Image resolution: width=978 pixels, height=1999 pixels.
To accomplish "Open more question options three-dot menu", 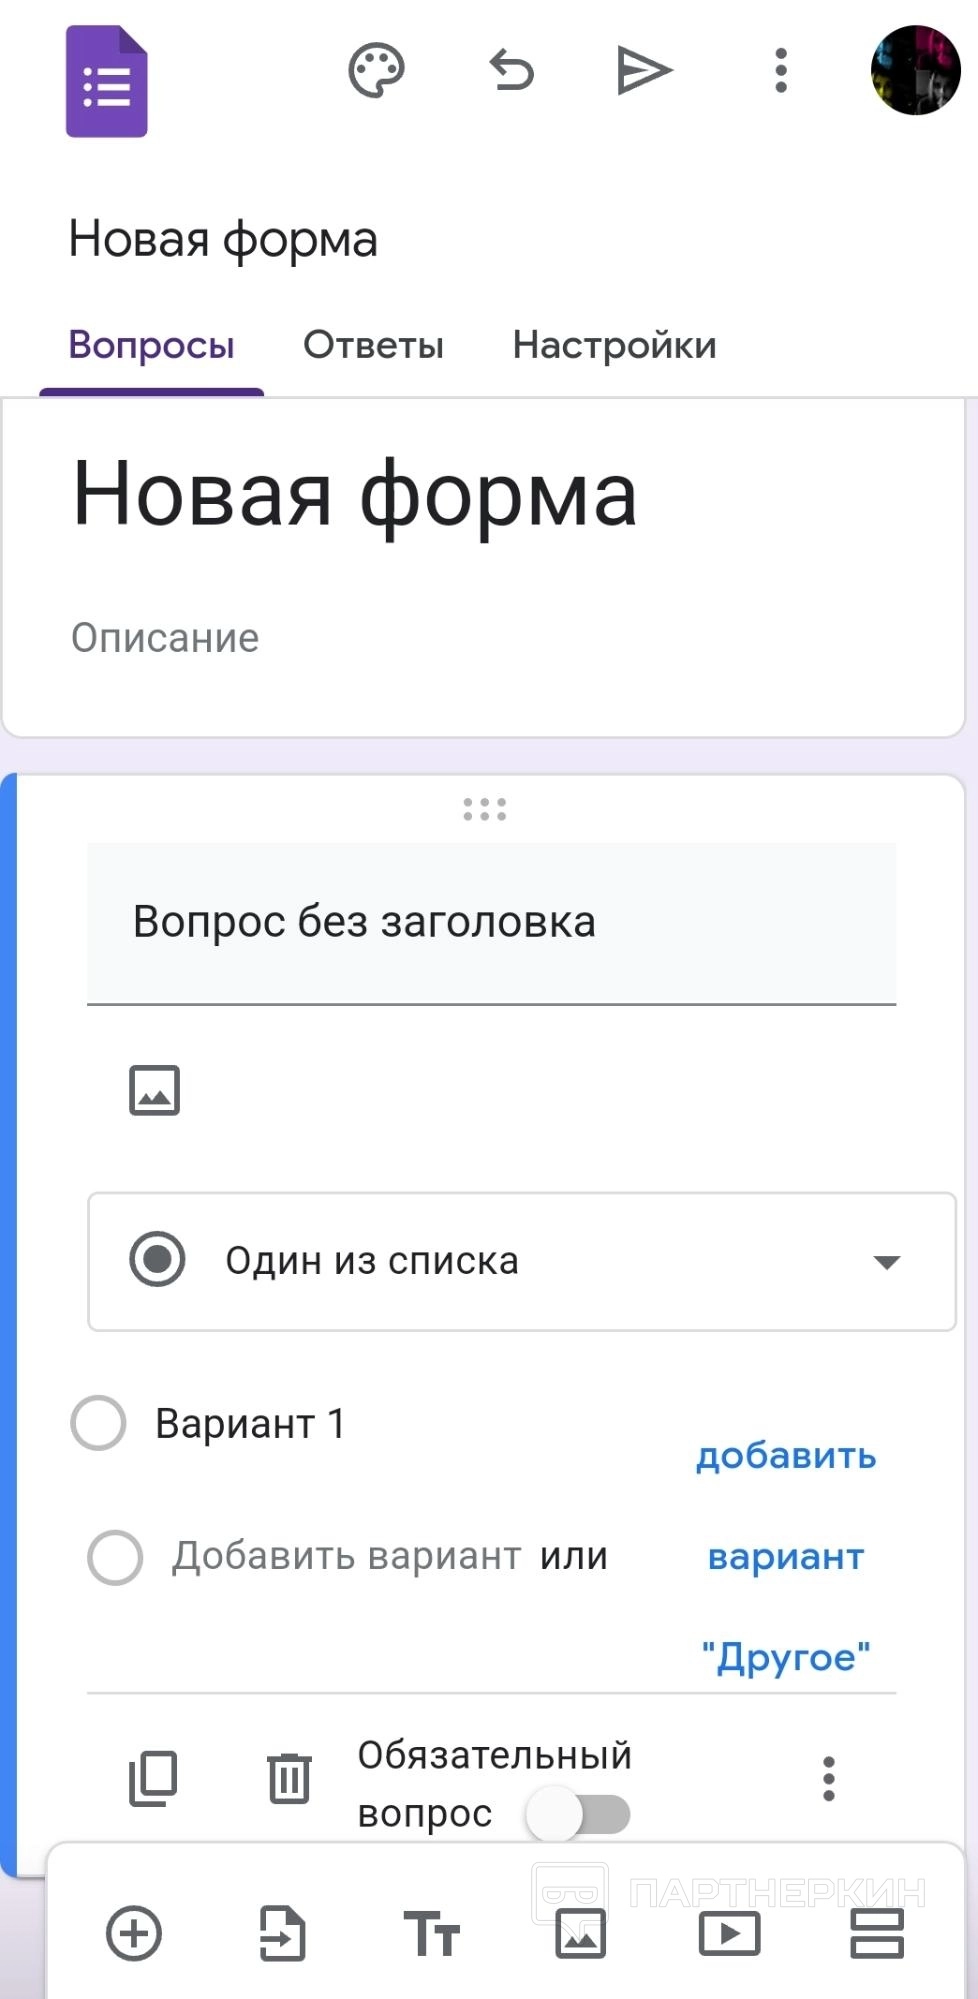I will 828,1779.
